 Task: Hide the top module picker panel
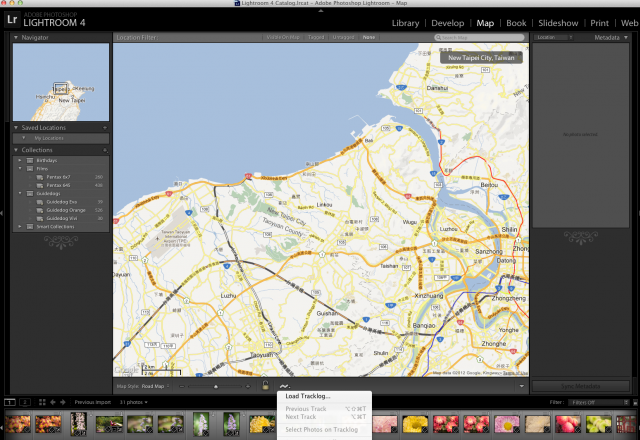click(x=321, y=11)
